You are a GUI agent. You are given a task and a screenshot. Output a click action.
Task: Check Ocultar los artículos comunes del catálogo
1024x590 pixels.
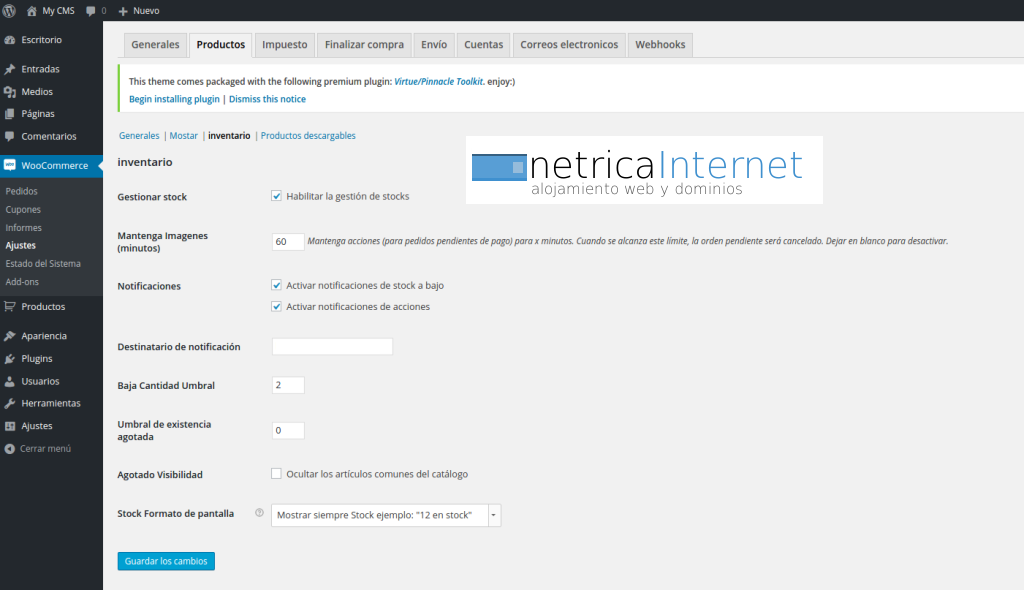[x=276, y=474]
